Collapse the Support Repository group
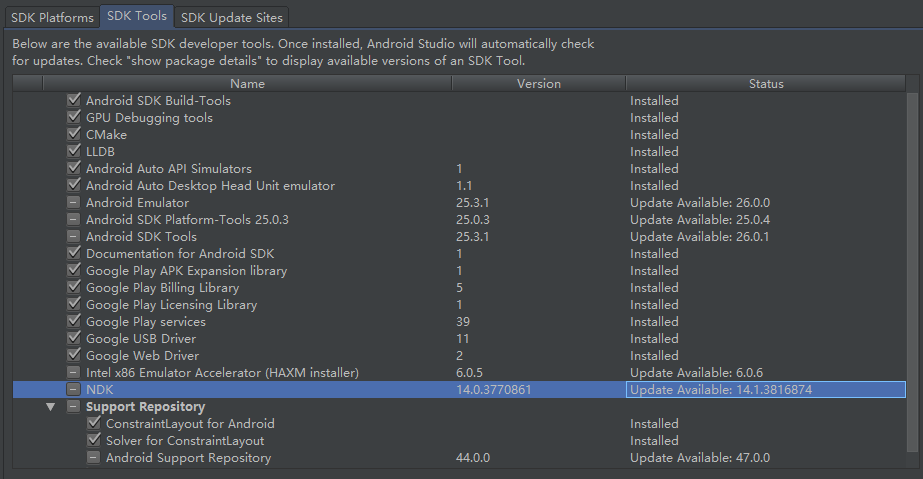This screenshot has height=479, width=923. pos(51,407)
